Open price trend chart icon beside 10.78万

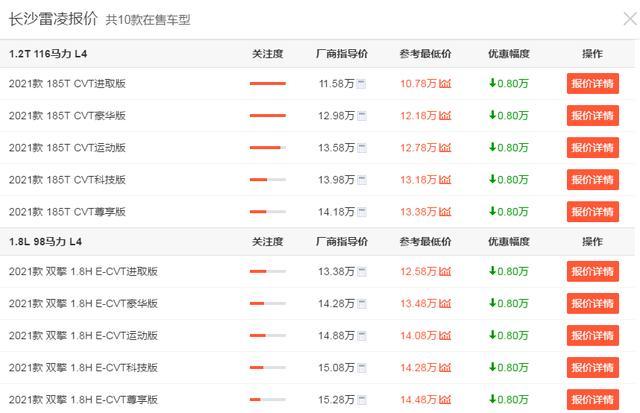point(445,83)
